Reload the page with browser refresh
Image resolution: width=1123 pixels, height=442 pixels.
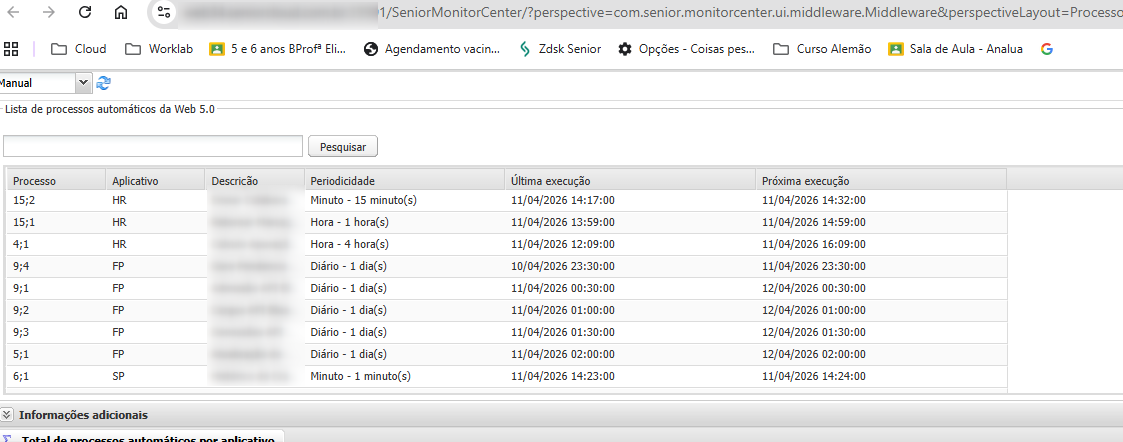click(85, 13)
